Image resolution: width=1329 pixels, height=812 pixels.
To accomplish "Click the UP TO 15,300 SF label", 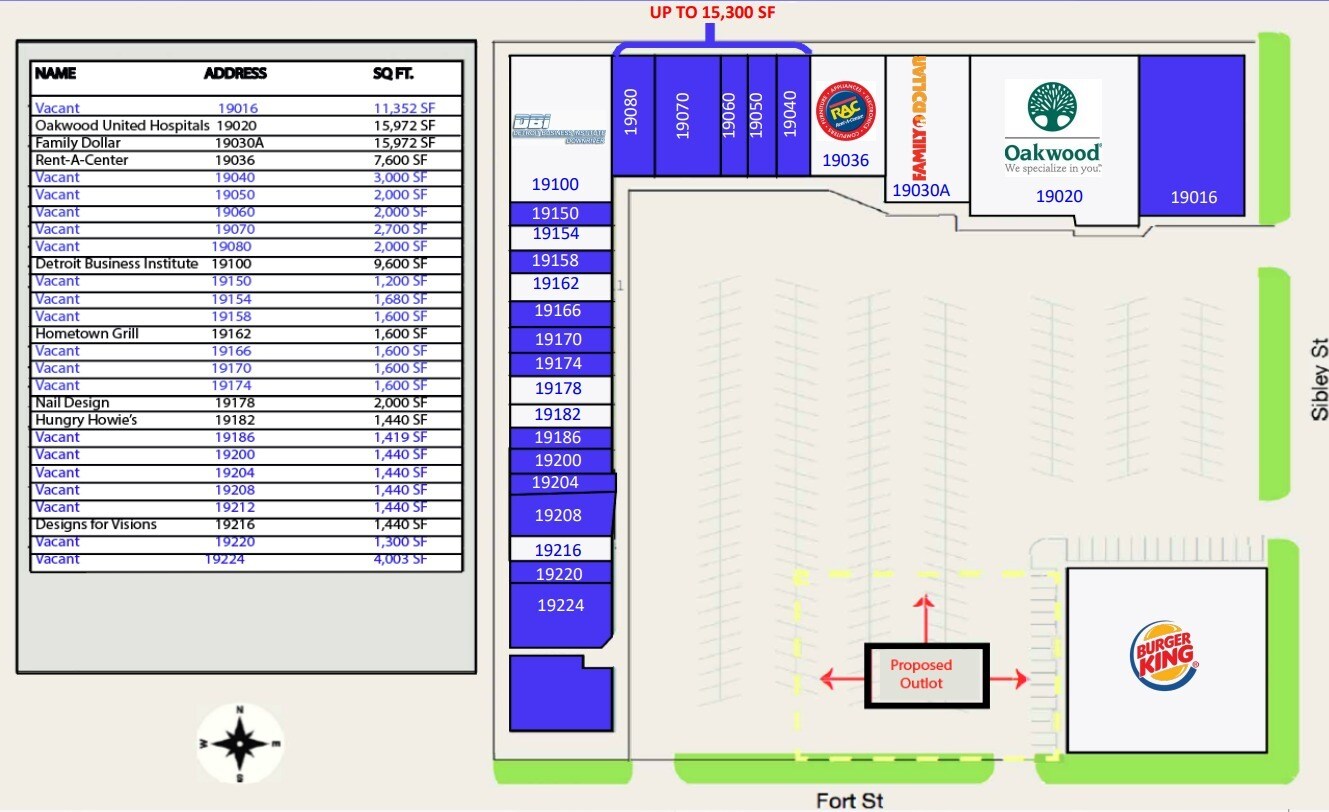I will click(x=712, y=12).
